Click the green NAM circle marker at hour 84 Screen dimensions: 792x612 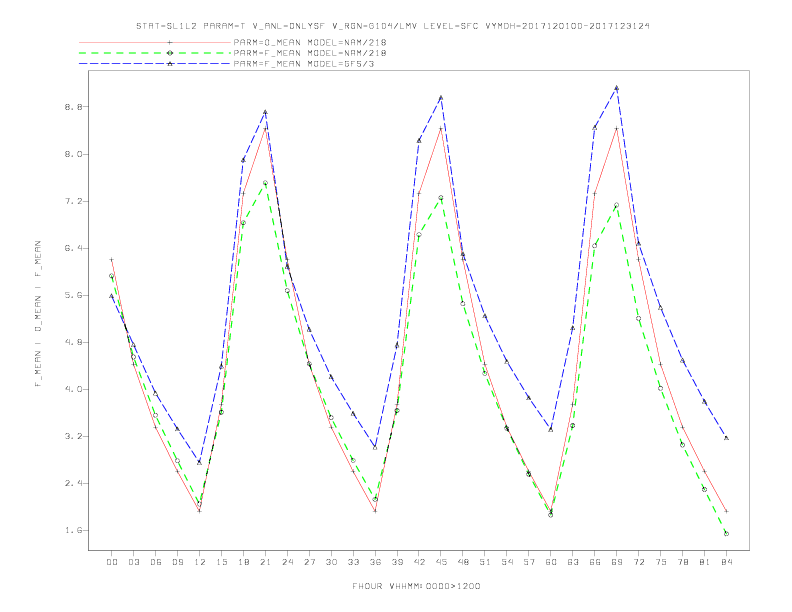tap(726, 533)
